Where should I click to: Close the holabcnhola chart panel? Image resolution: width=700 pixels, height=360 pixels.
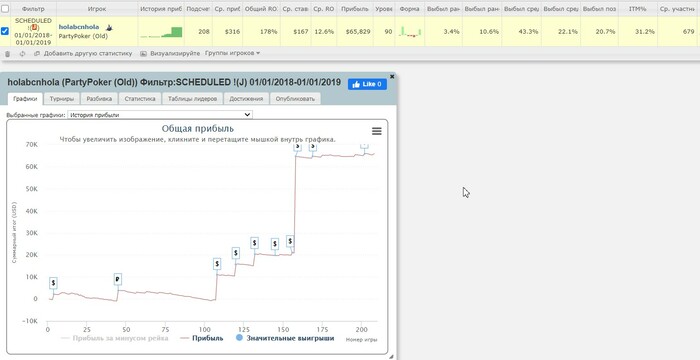(x=392, y=77)
